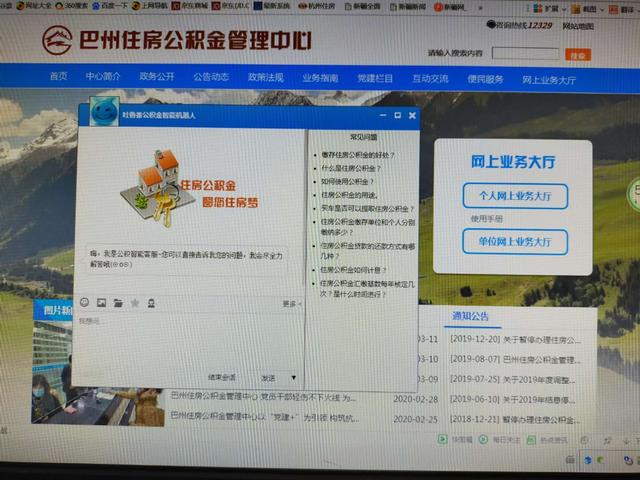640x480 pixels.
Task: Maximize the chat robot window
Action: coord(398,116)
